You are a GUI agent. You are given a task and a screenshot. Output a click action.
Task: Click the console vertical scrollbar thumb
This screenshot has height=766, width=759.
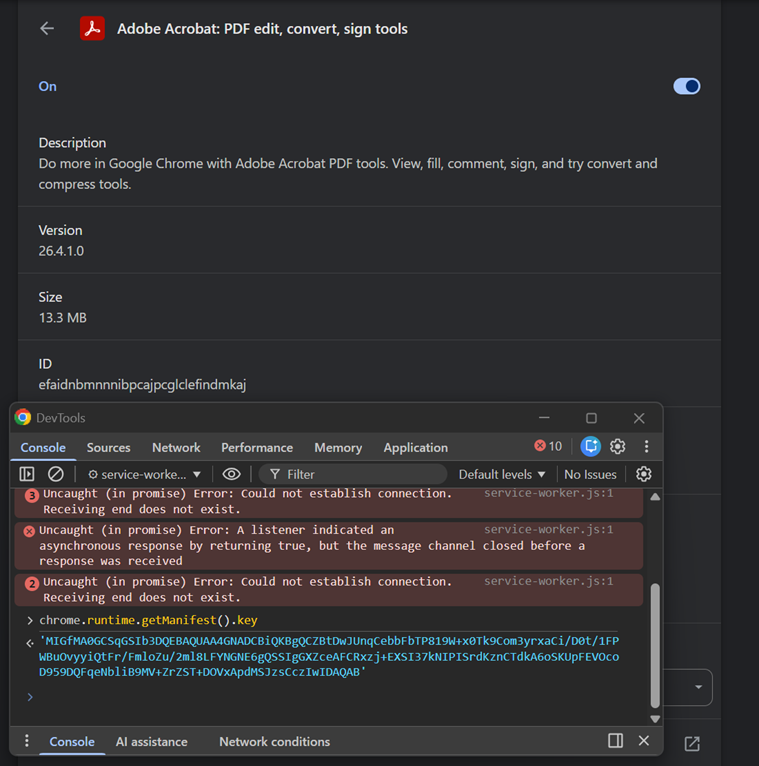click(x=655, y=645)
